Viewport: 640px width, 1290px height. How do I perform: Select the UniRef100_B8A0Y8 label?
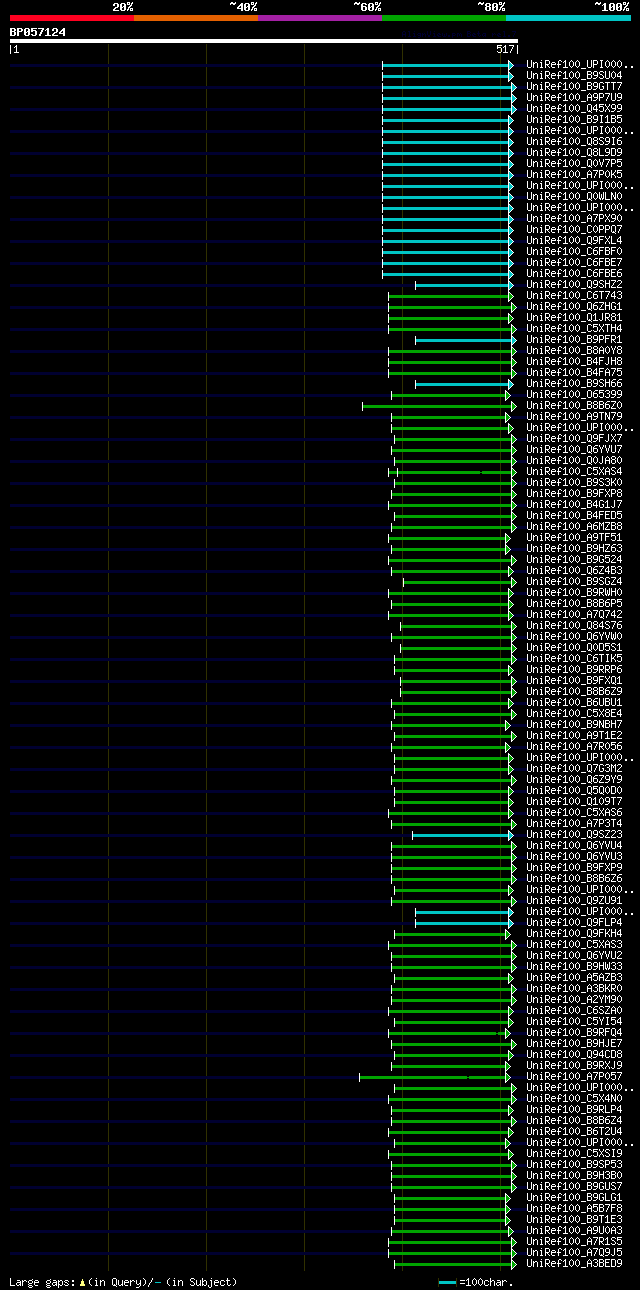click(574, 351)
